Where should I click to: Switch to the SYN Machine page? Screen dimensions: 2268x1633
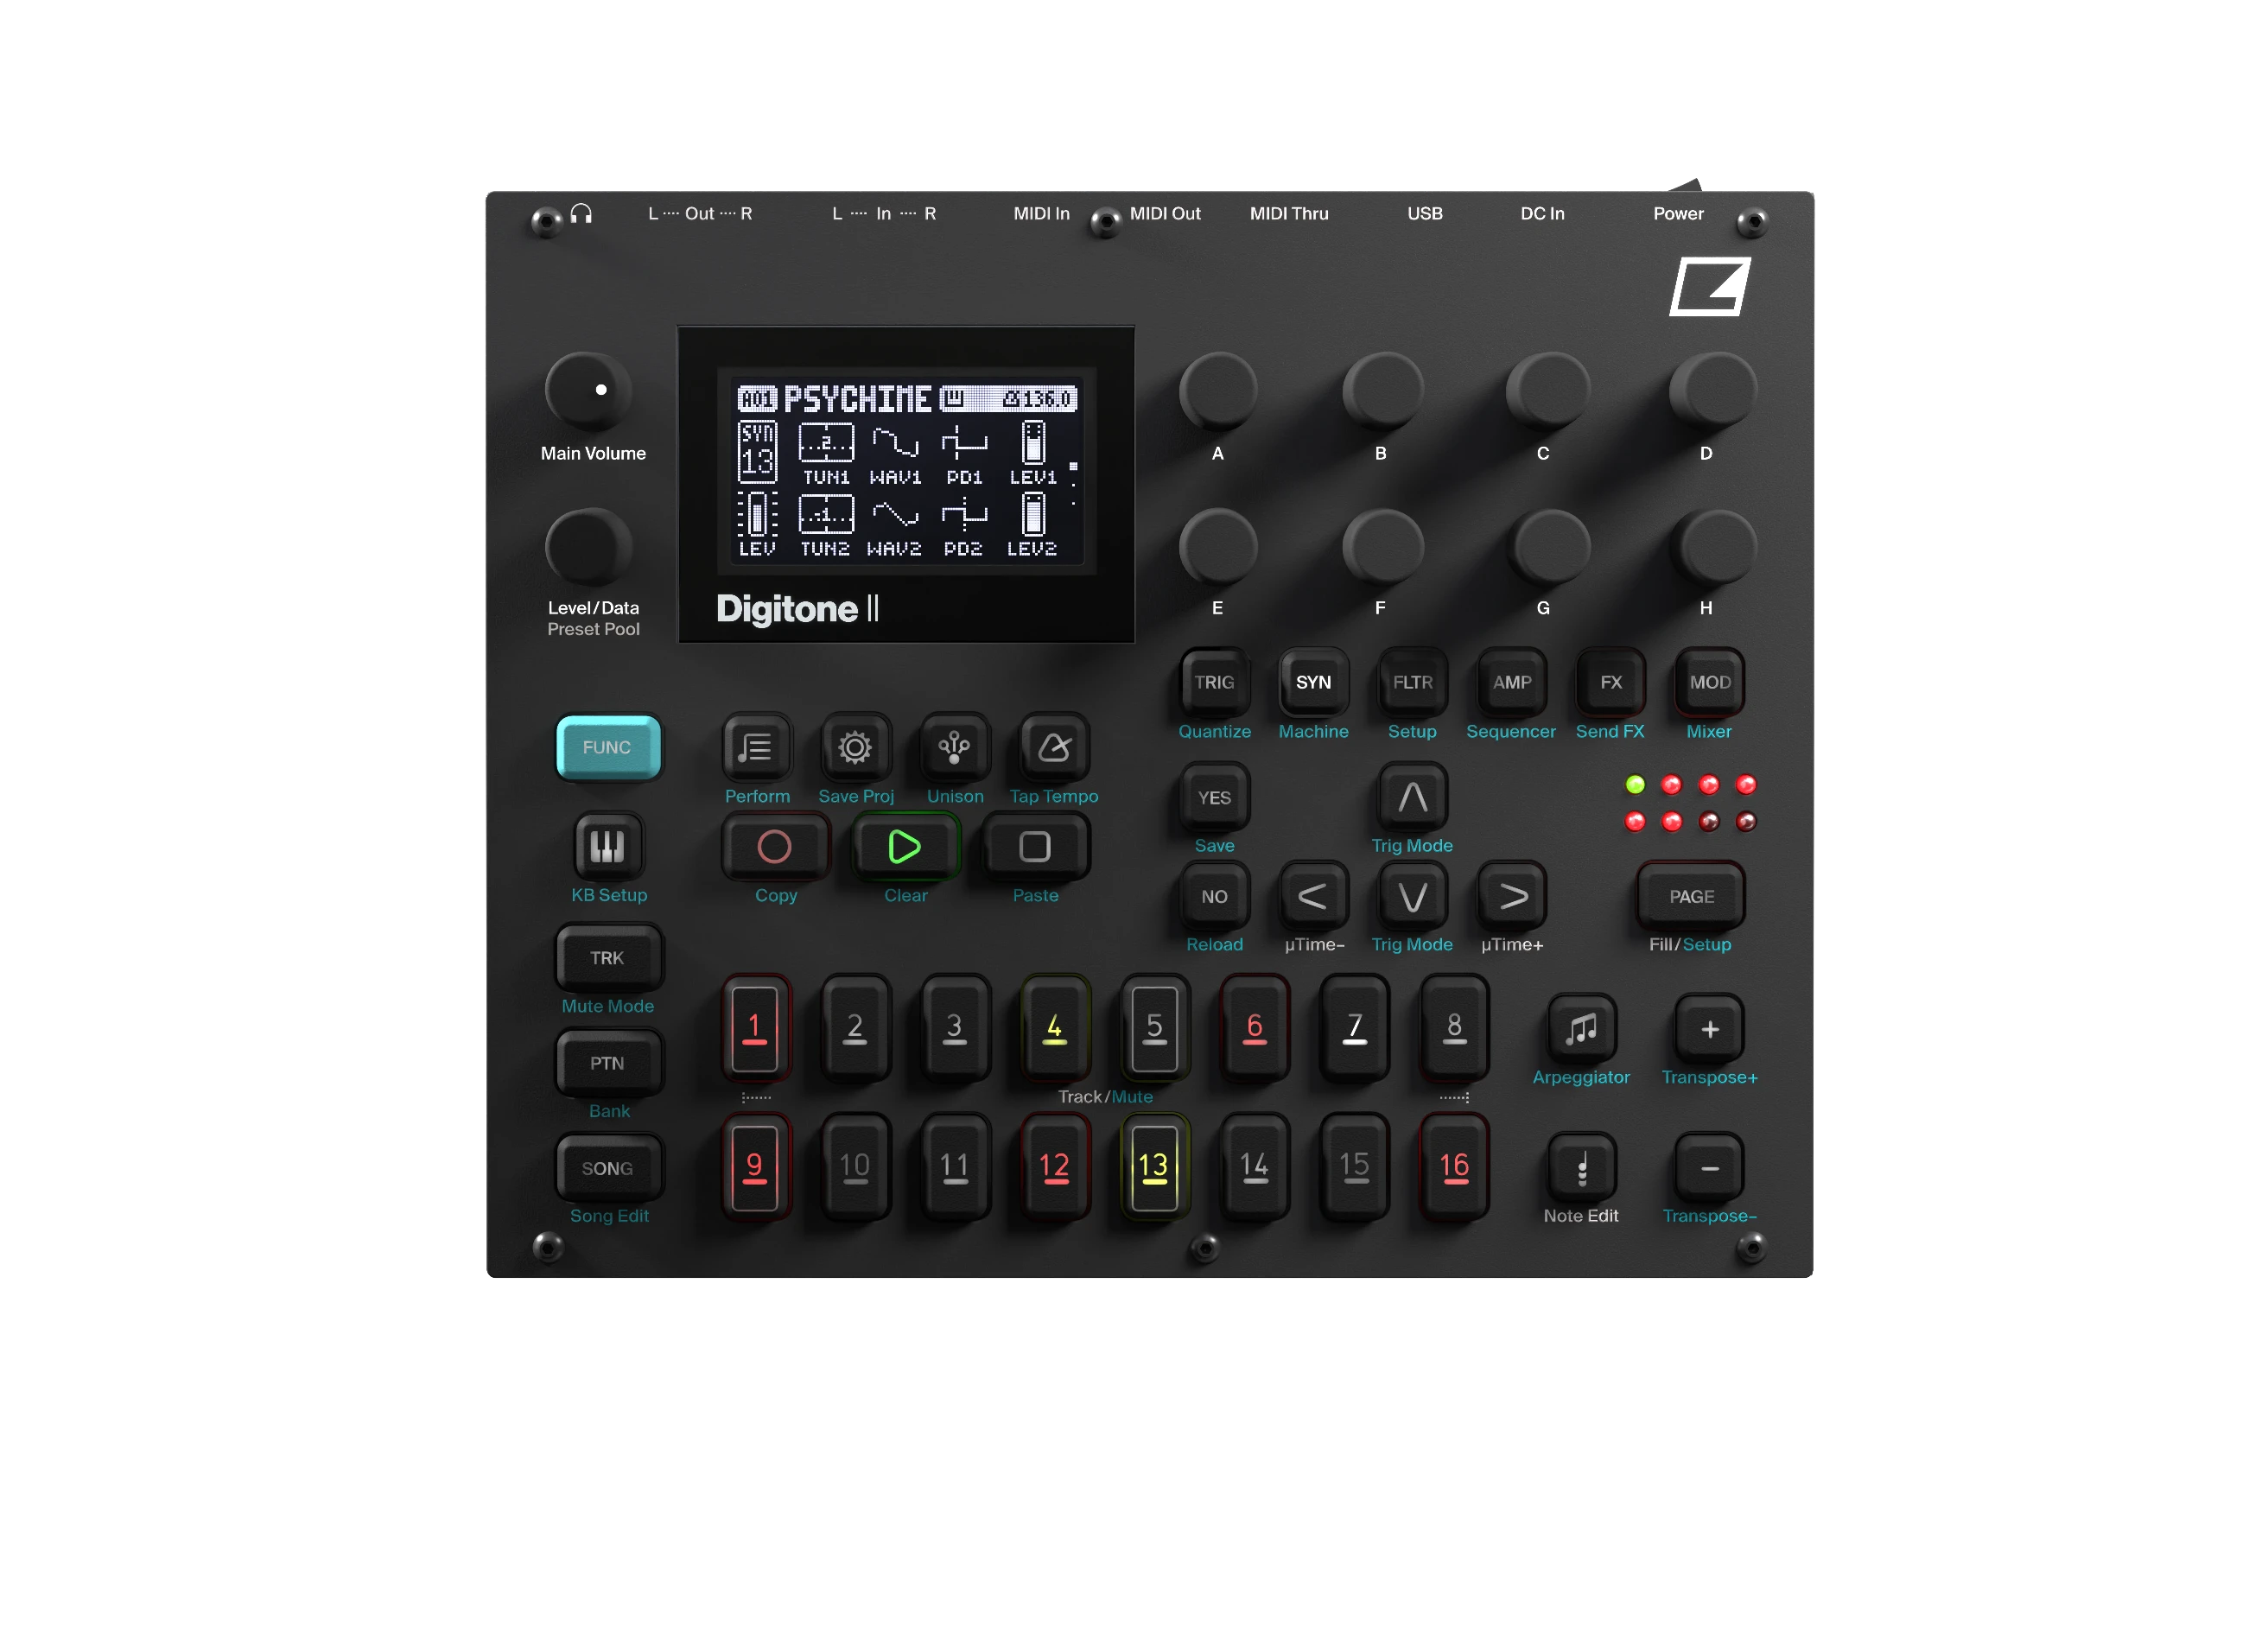[1312, 683]
